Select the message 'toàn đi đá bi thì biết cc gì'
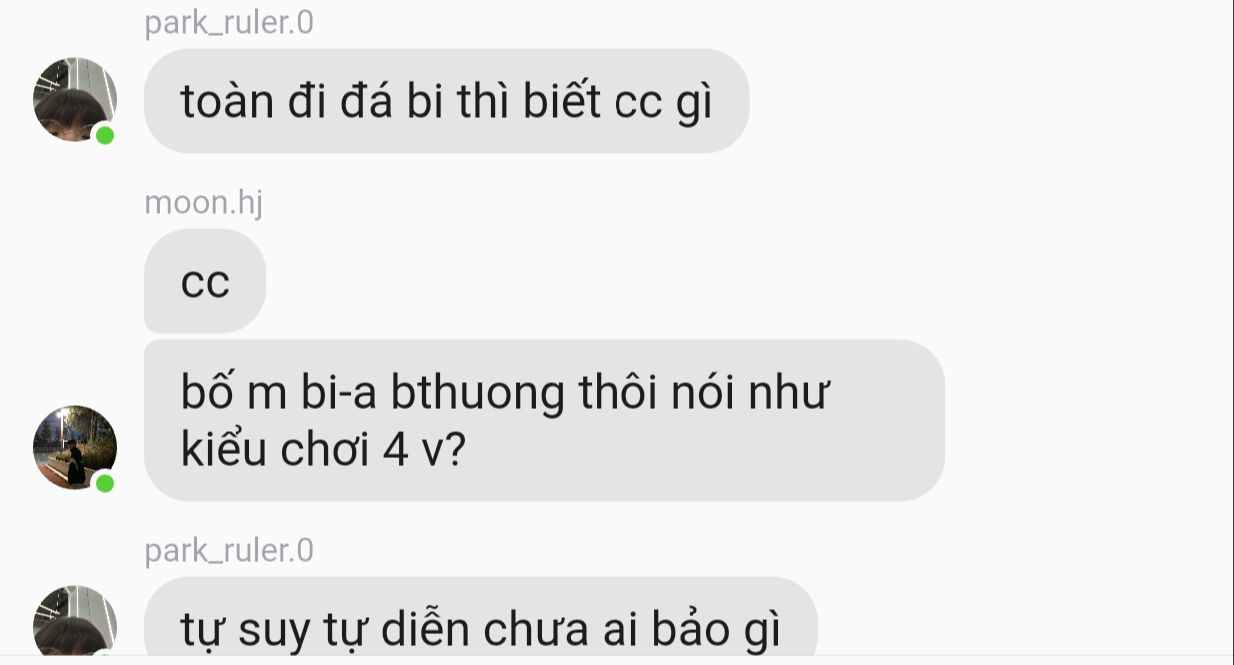1234x665 pixels. pos(446,101)
